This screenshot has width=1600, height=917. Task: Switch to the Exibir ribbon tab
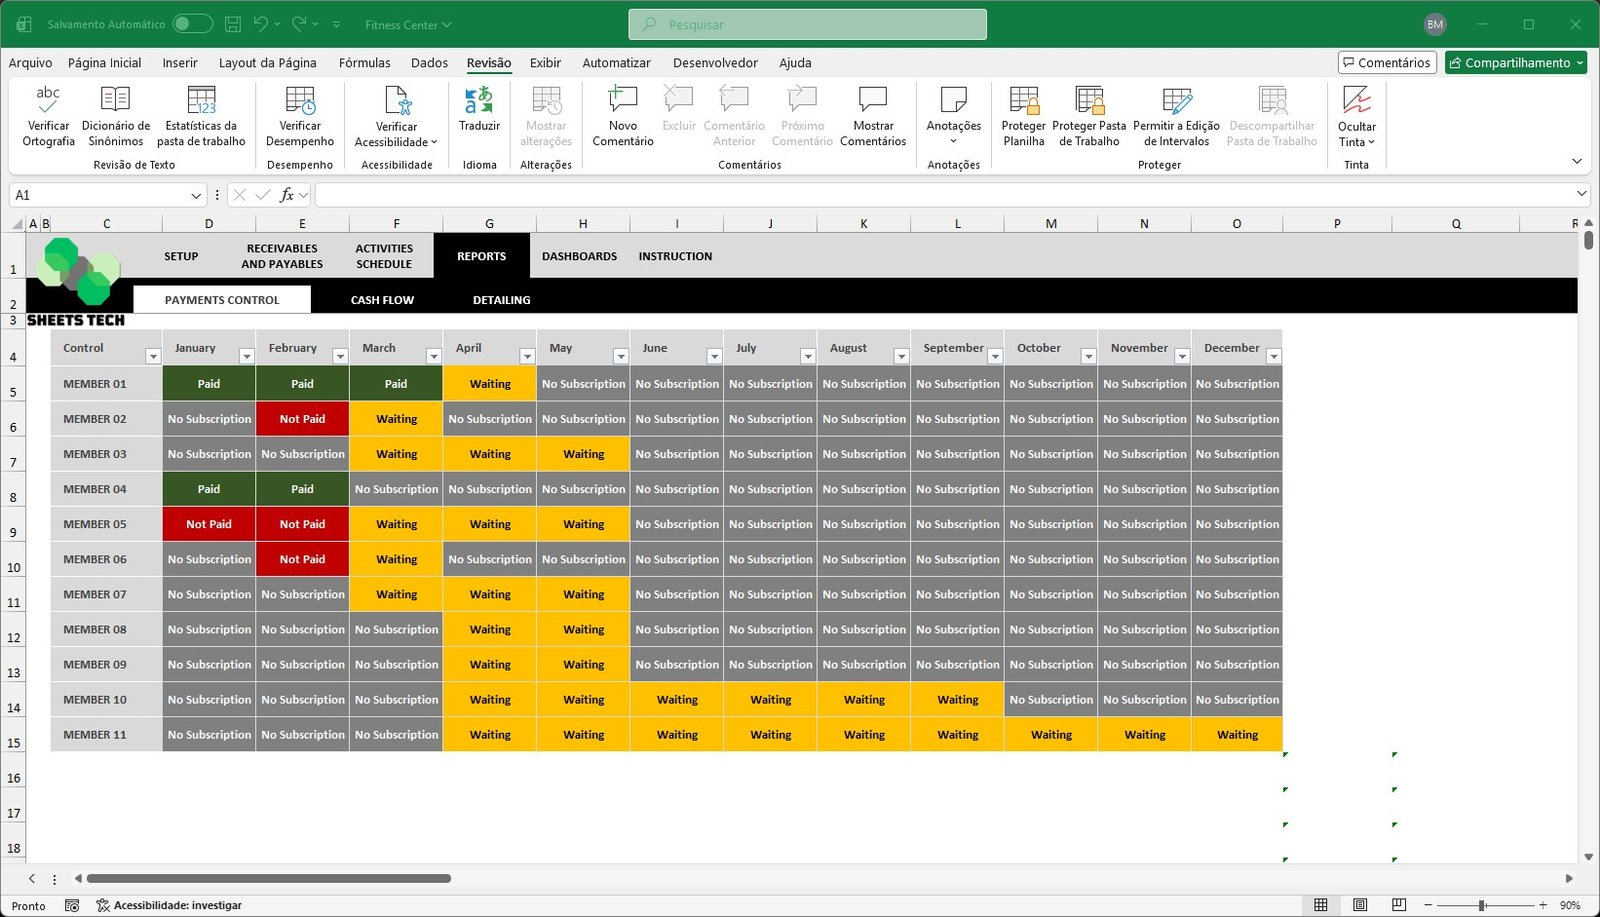point(545,63)
